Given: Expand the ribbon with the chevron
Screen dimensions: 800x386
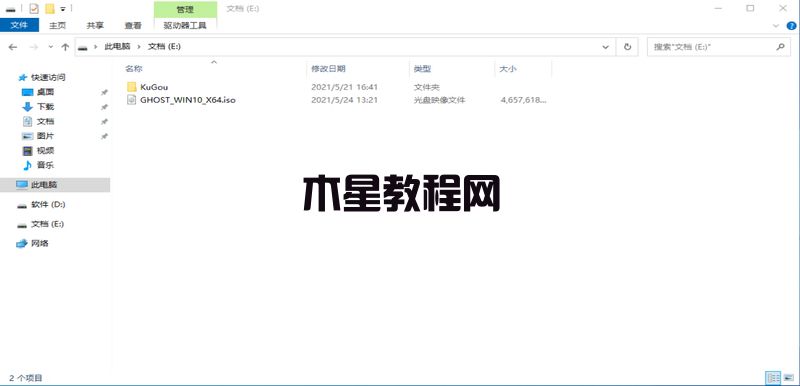Looking at the screenshot, I should coord(776,25).
